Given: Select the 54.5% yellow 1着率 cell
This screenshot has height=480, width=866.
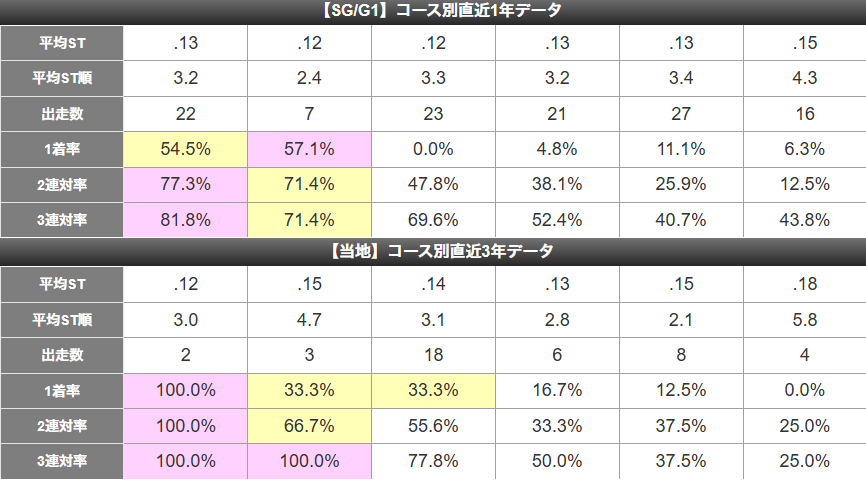Looking at the screenshot, I should tap(186, 149).
